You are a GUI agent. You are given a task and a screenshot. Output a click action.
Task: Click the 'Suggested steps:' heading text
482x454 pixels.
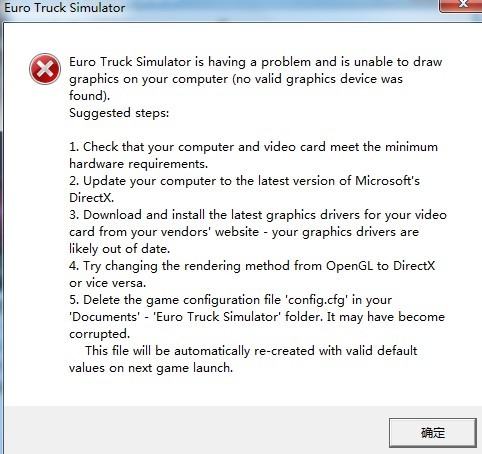point(119,113)
